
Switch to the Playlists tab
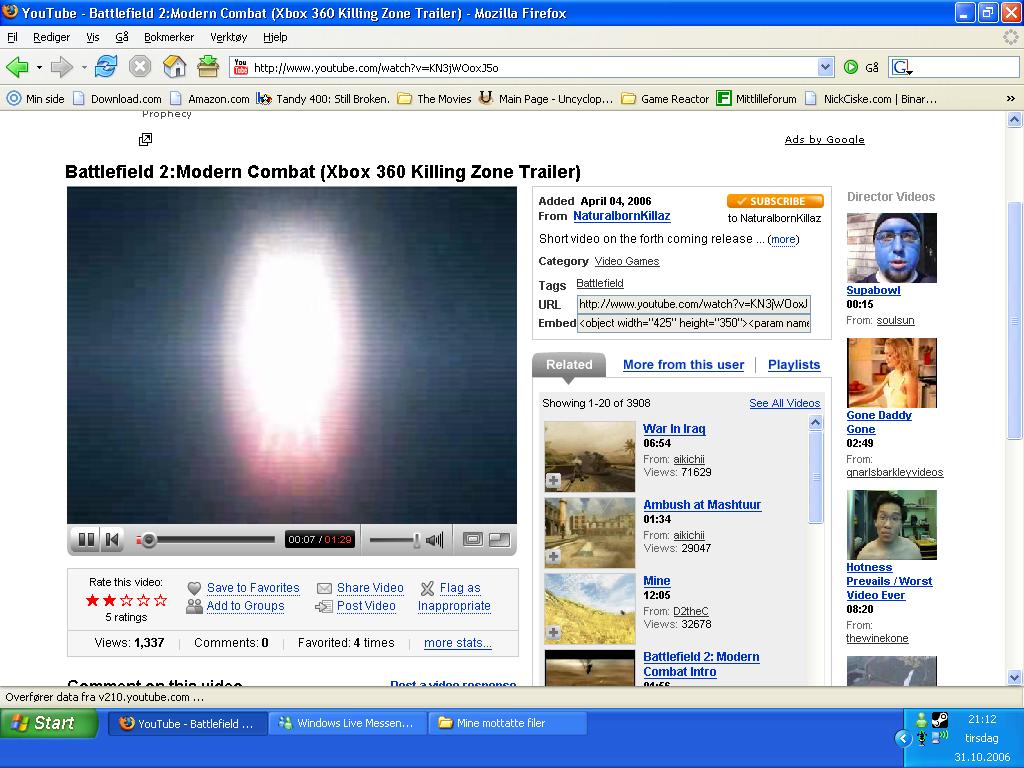pos(793,365)
